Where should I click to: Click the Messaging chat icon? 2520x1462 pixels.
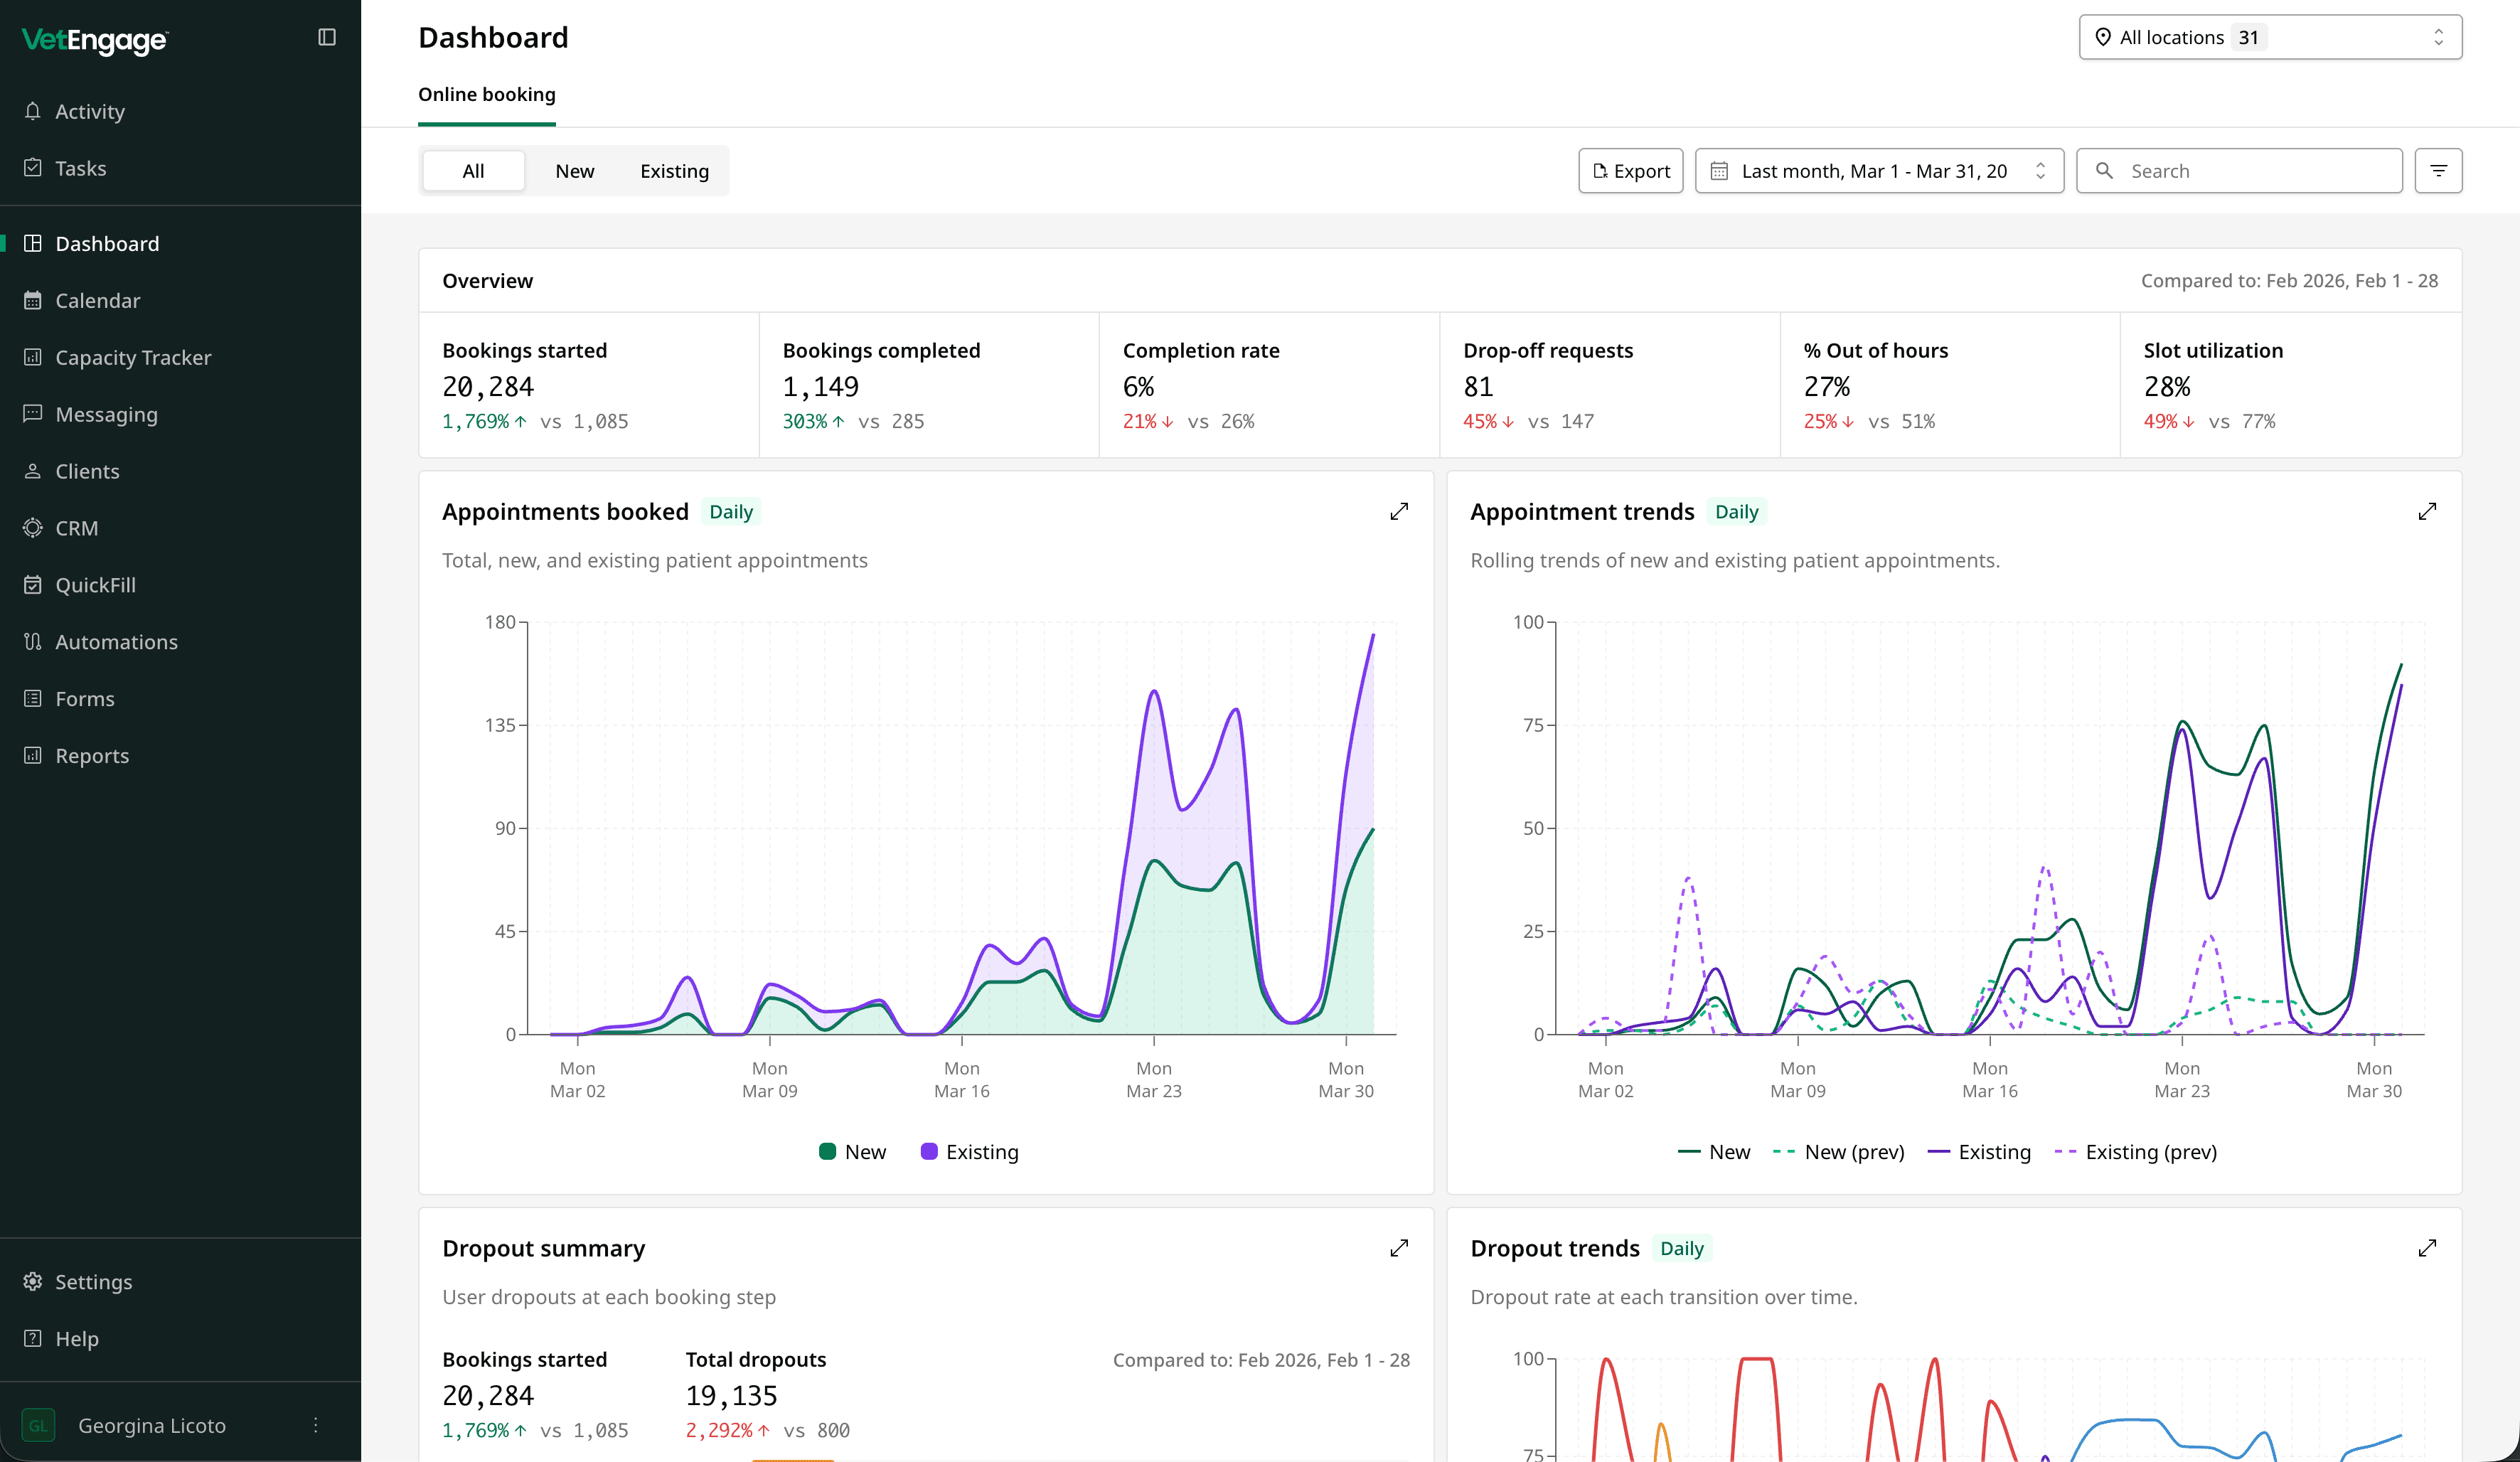[x=33, y=414]
